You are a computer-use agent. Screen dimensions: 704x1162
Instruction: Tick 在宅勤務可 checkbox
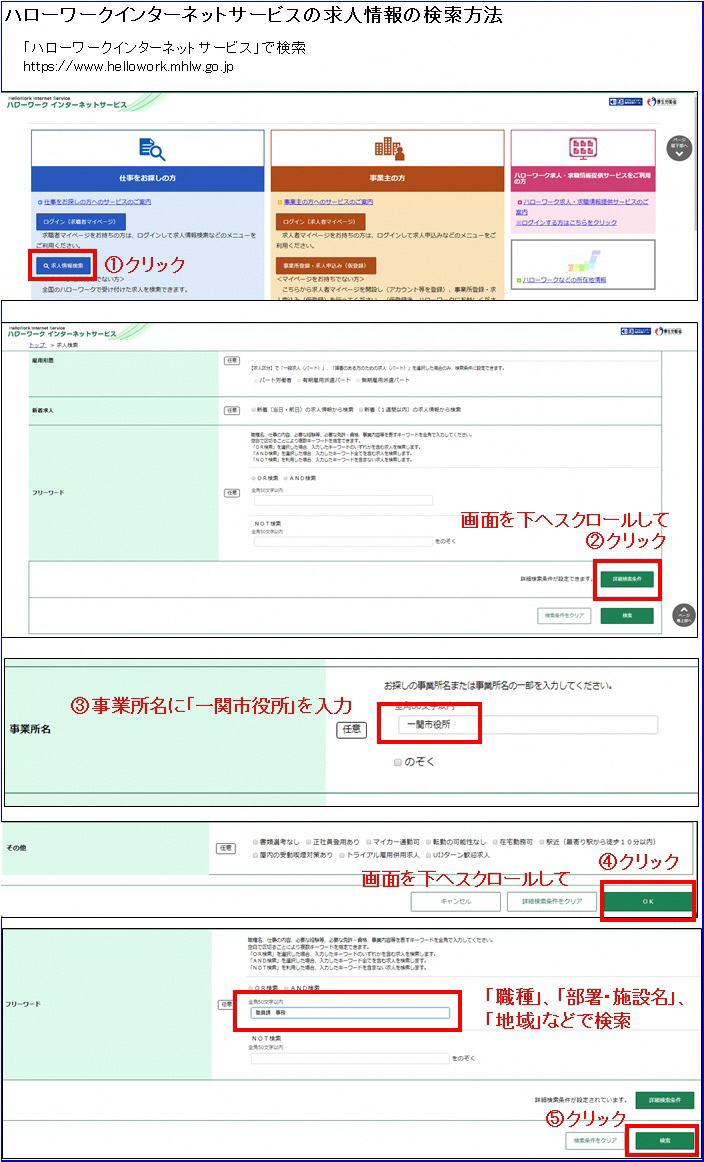(494, 842)
